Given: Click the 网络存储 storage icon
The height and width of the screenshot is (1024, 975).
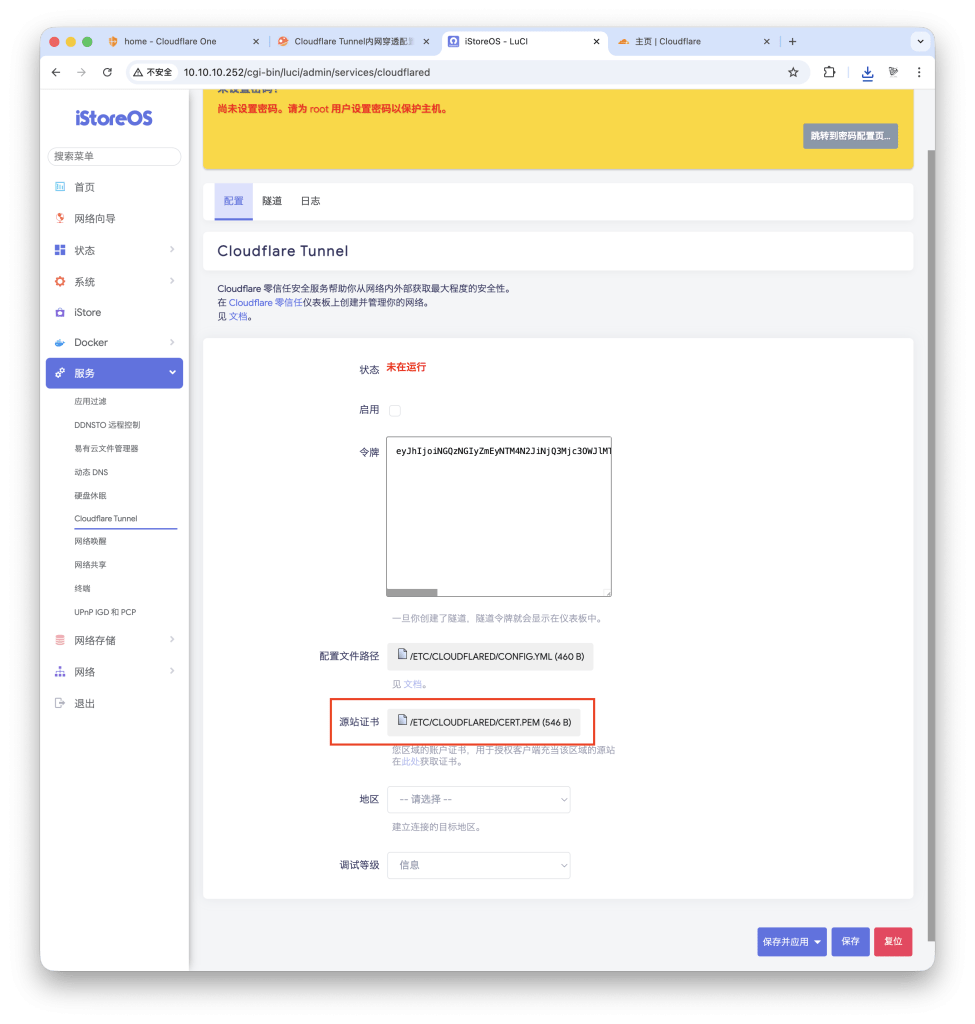Looking at the screenshot, I should (60, 641).
